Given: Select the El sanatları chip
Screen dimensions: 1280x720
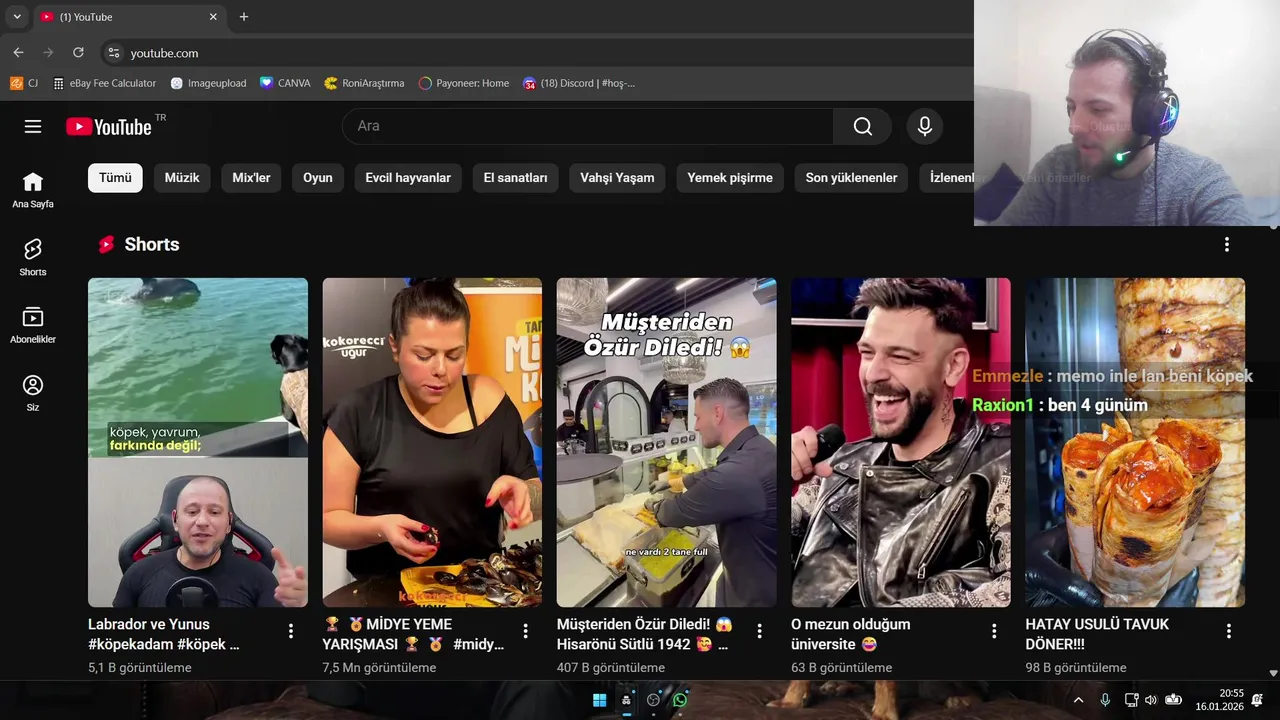Looking at the screenshot, I should point(515,178).
